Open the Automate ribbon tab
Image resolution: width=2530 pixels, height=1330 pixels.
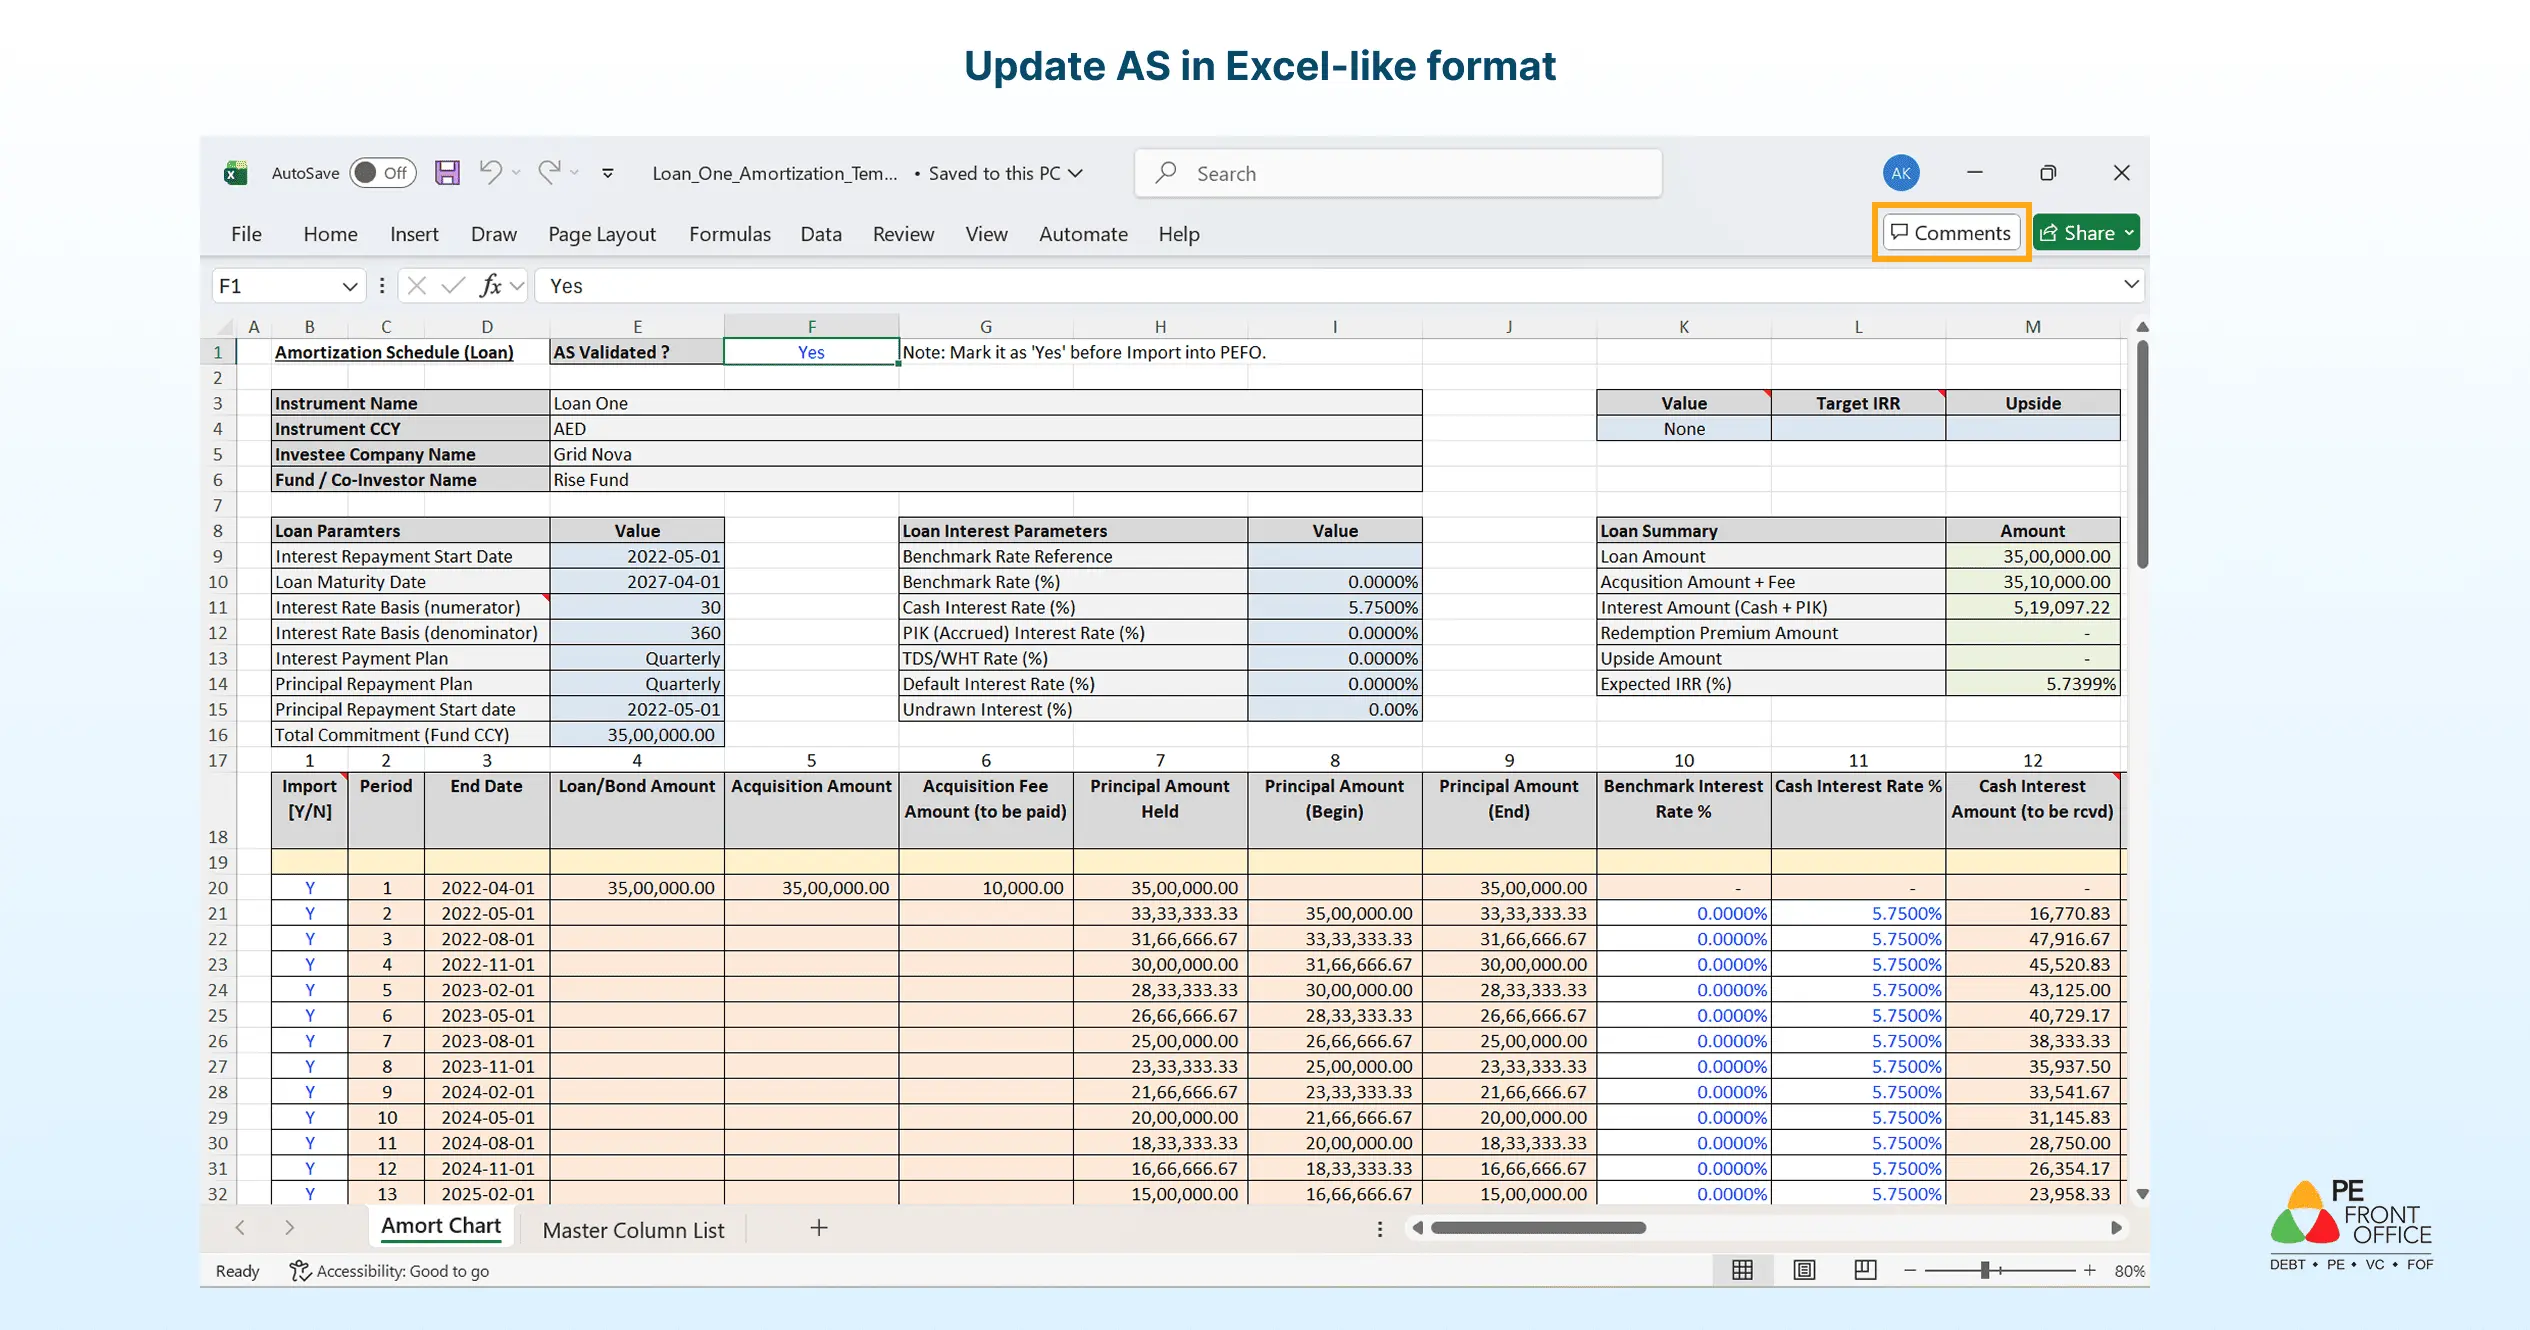tap(1083, 234)
